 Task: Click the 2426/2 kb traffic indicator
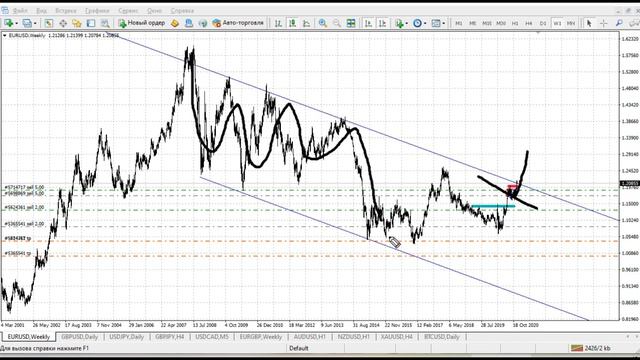pos(597,348)
